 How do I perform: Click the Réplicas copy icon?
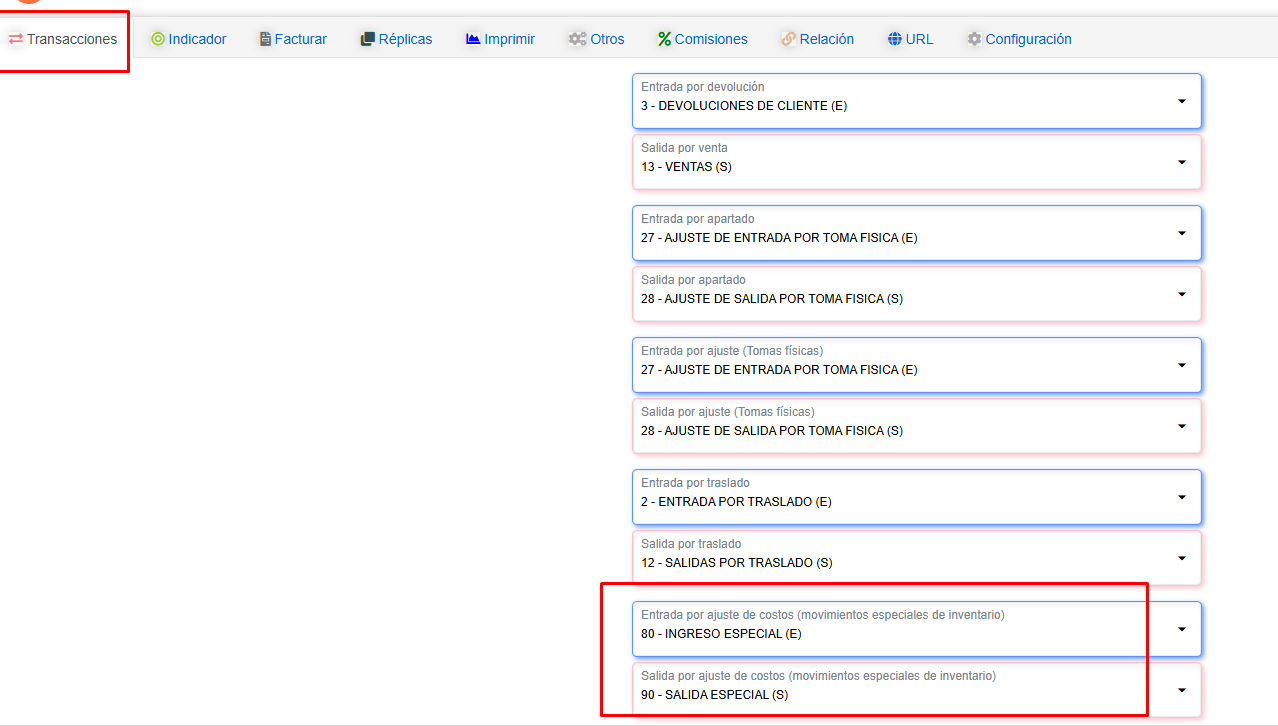click(367, 39)
